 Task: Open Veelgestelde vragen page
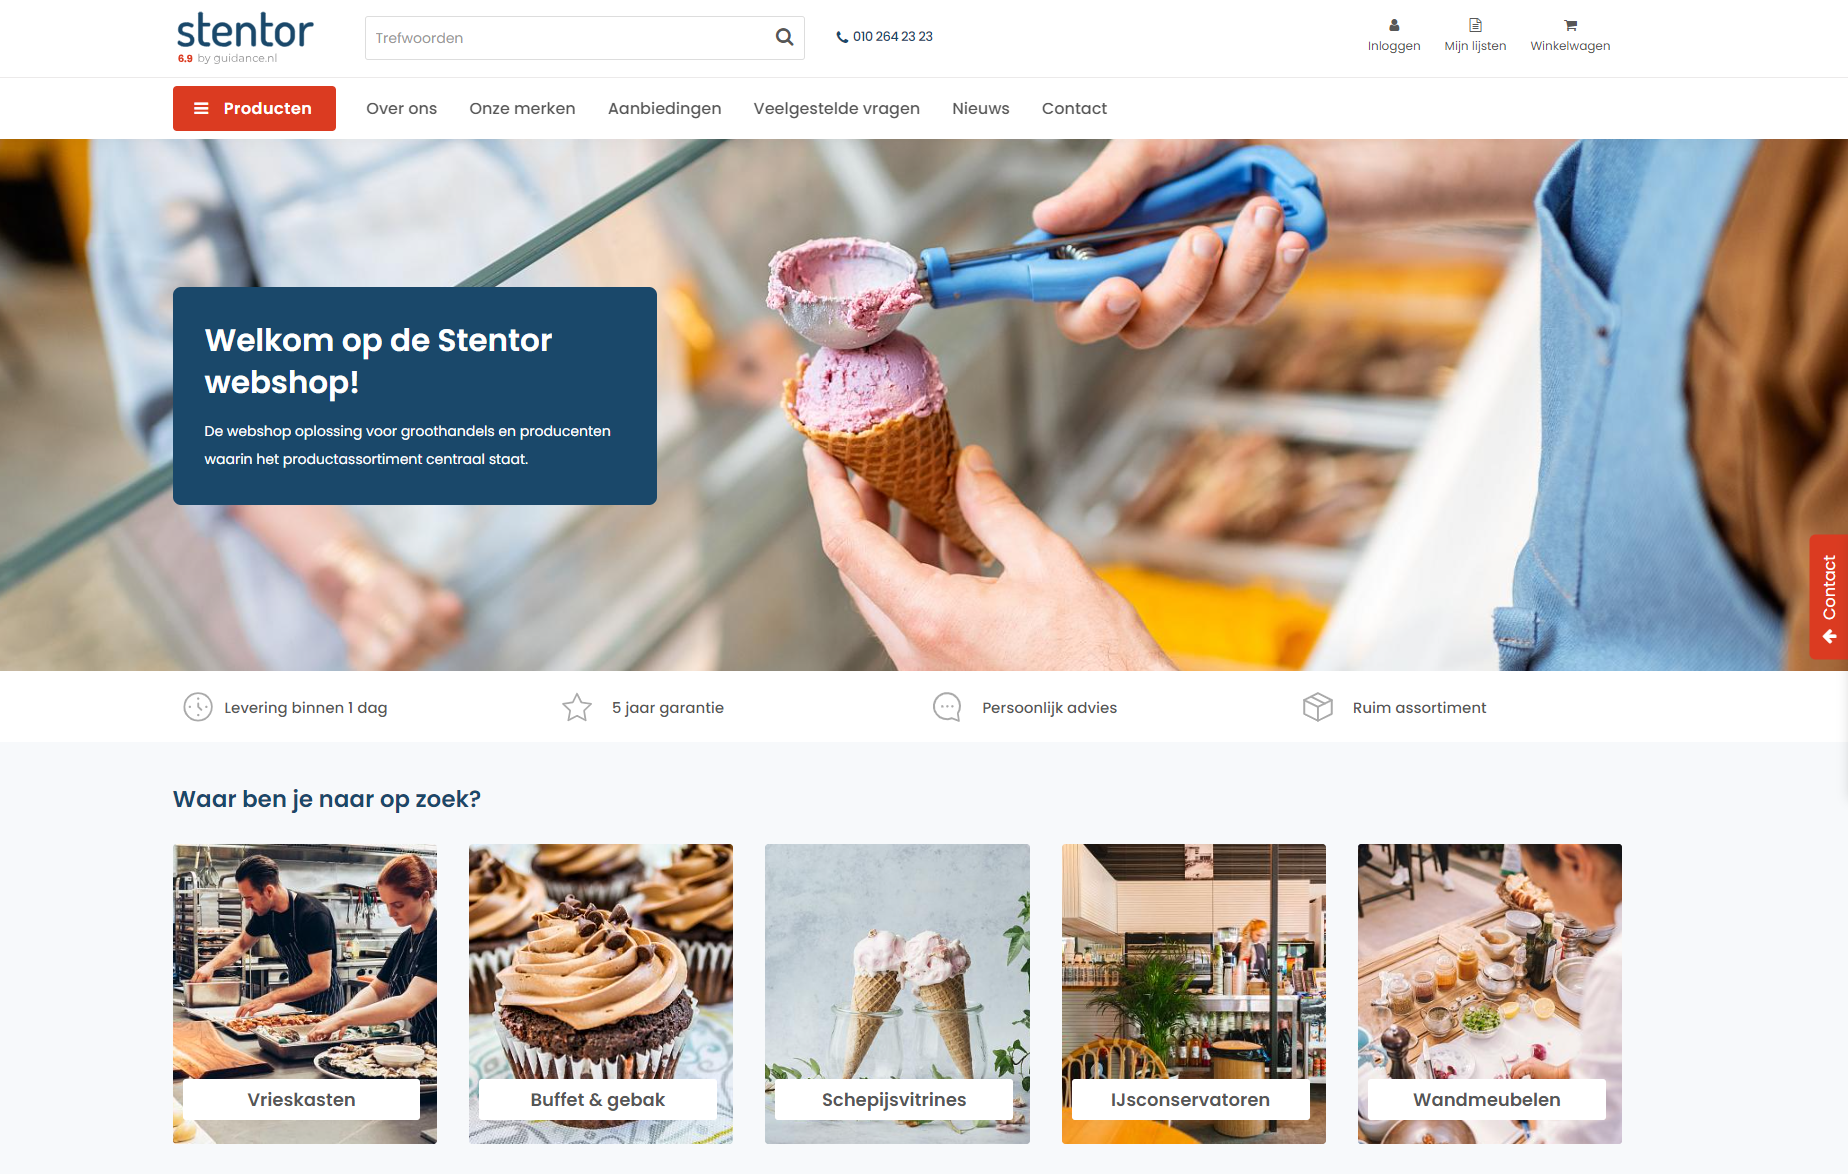(x=836, y=108)
